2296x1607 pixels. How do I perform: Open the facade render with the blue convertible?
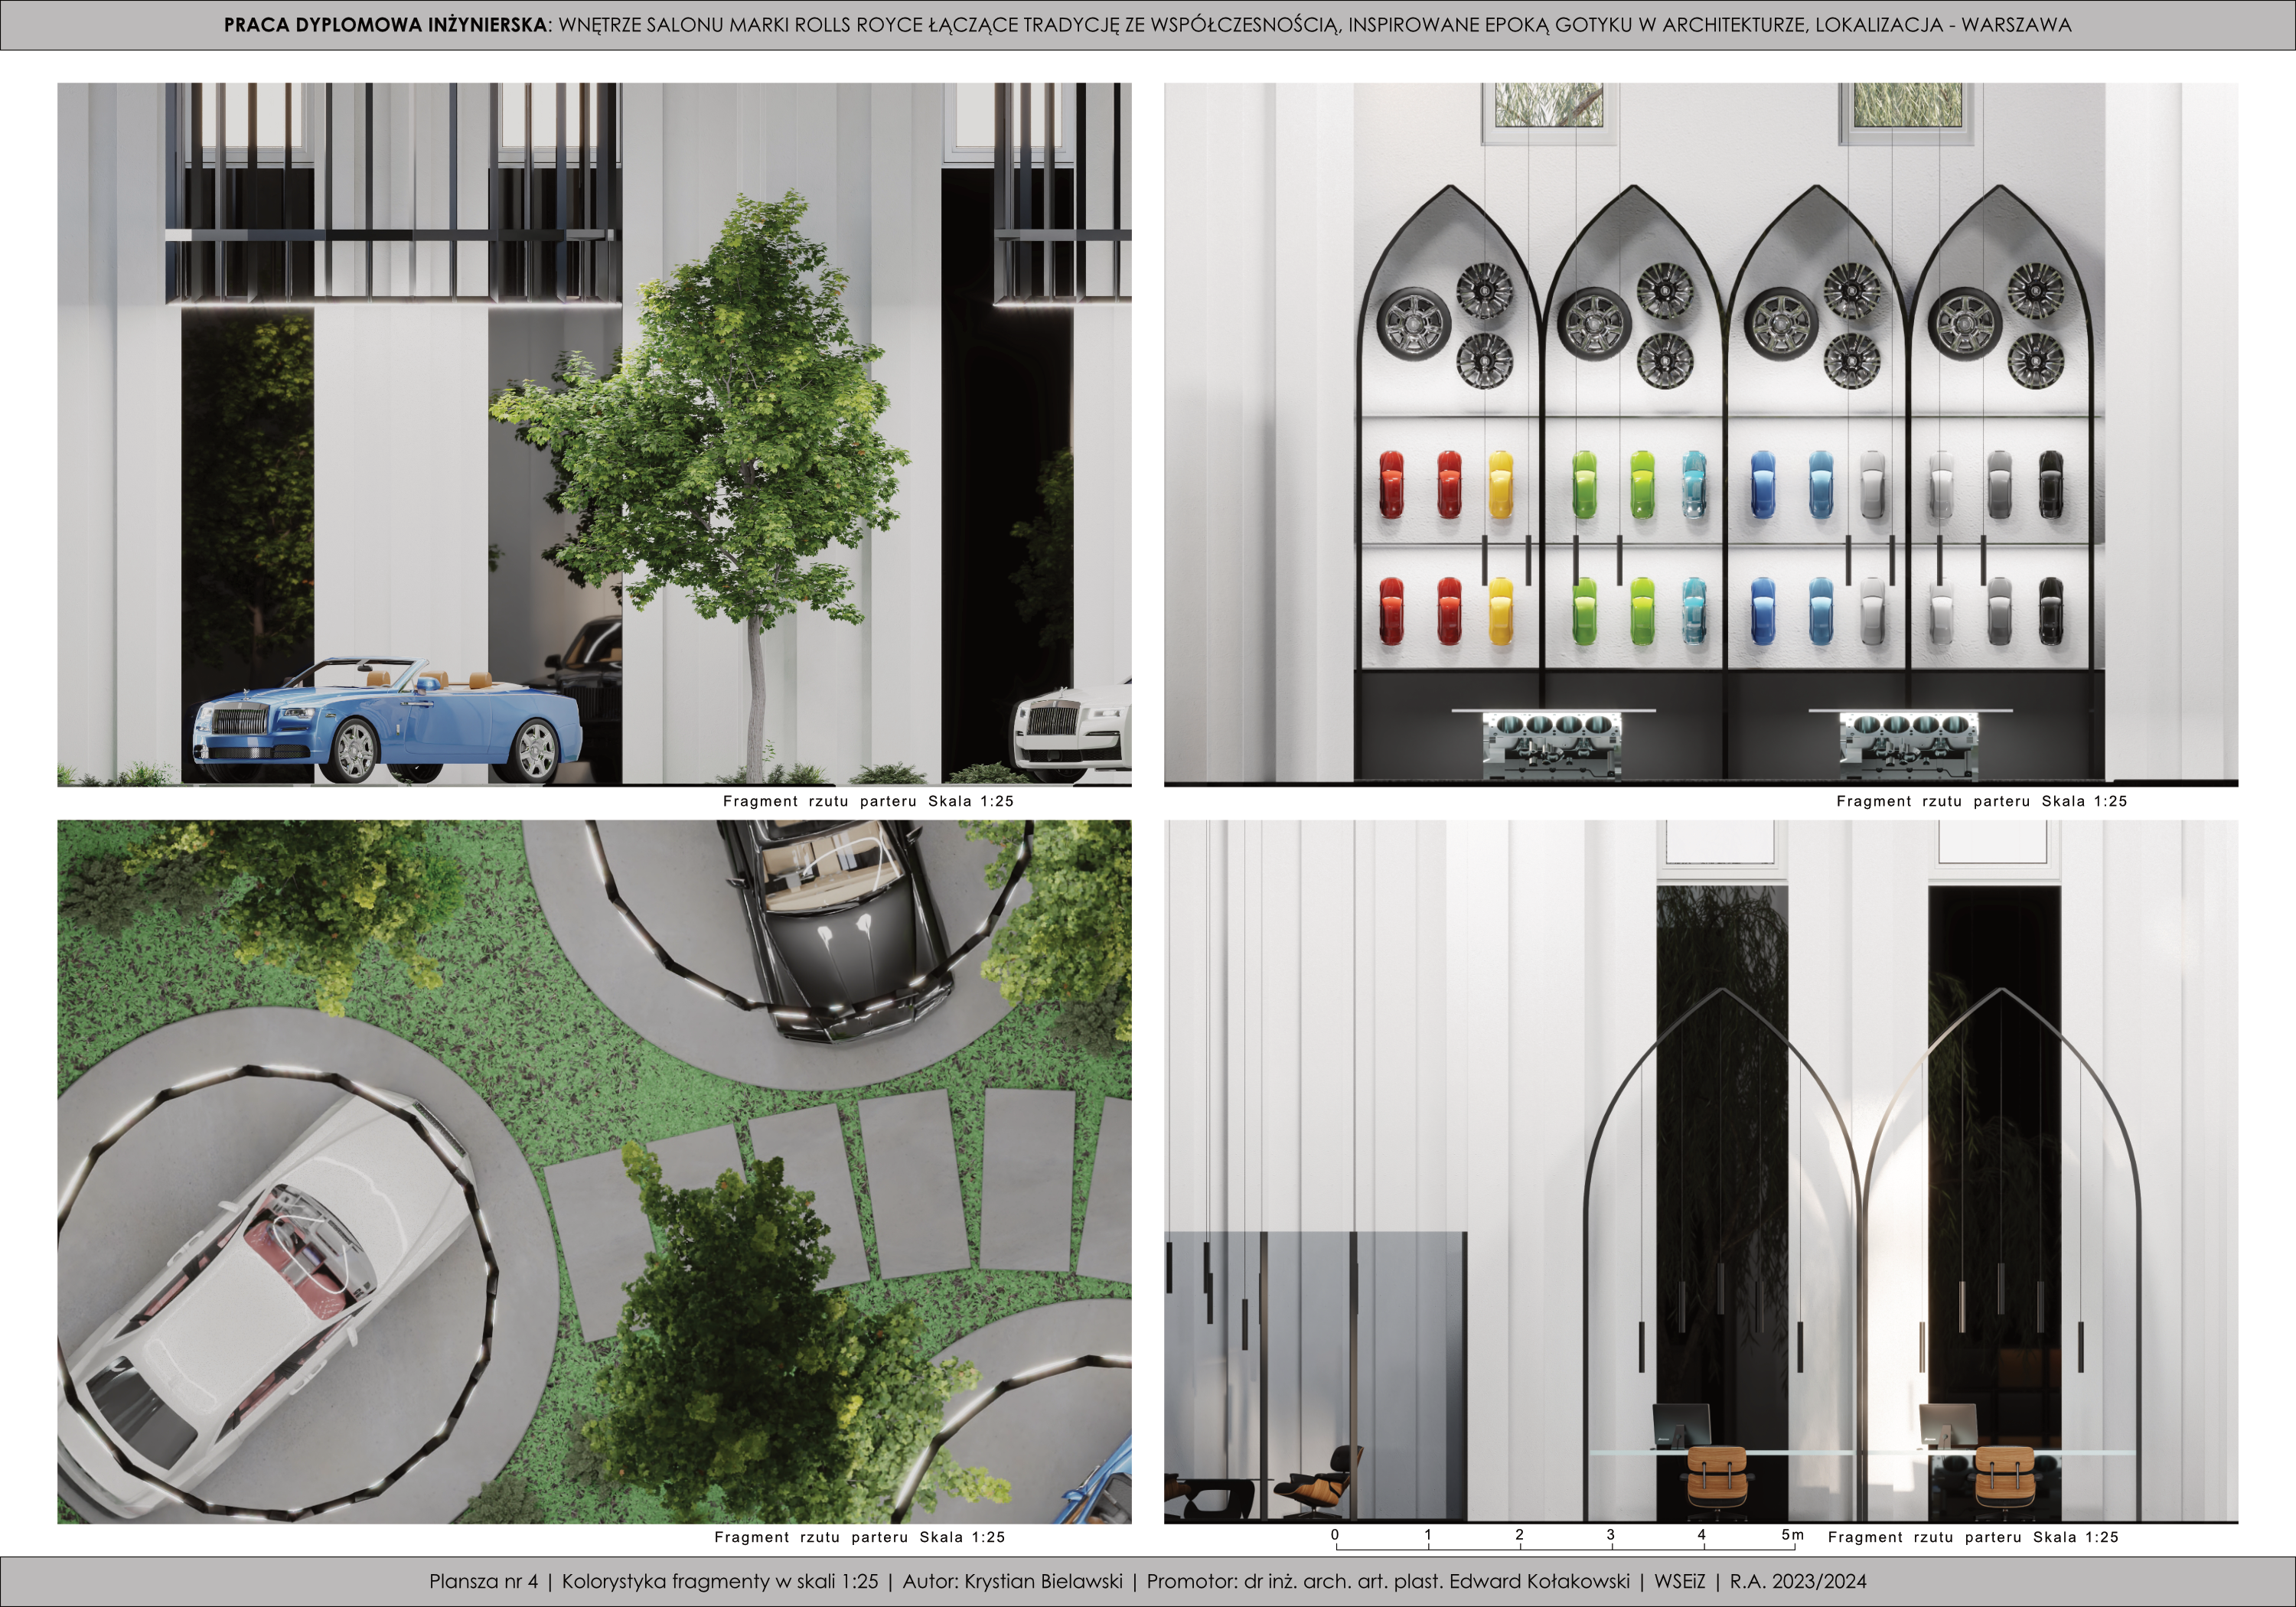[x=594, y=435]
